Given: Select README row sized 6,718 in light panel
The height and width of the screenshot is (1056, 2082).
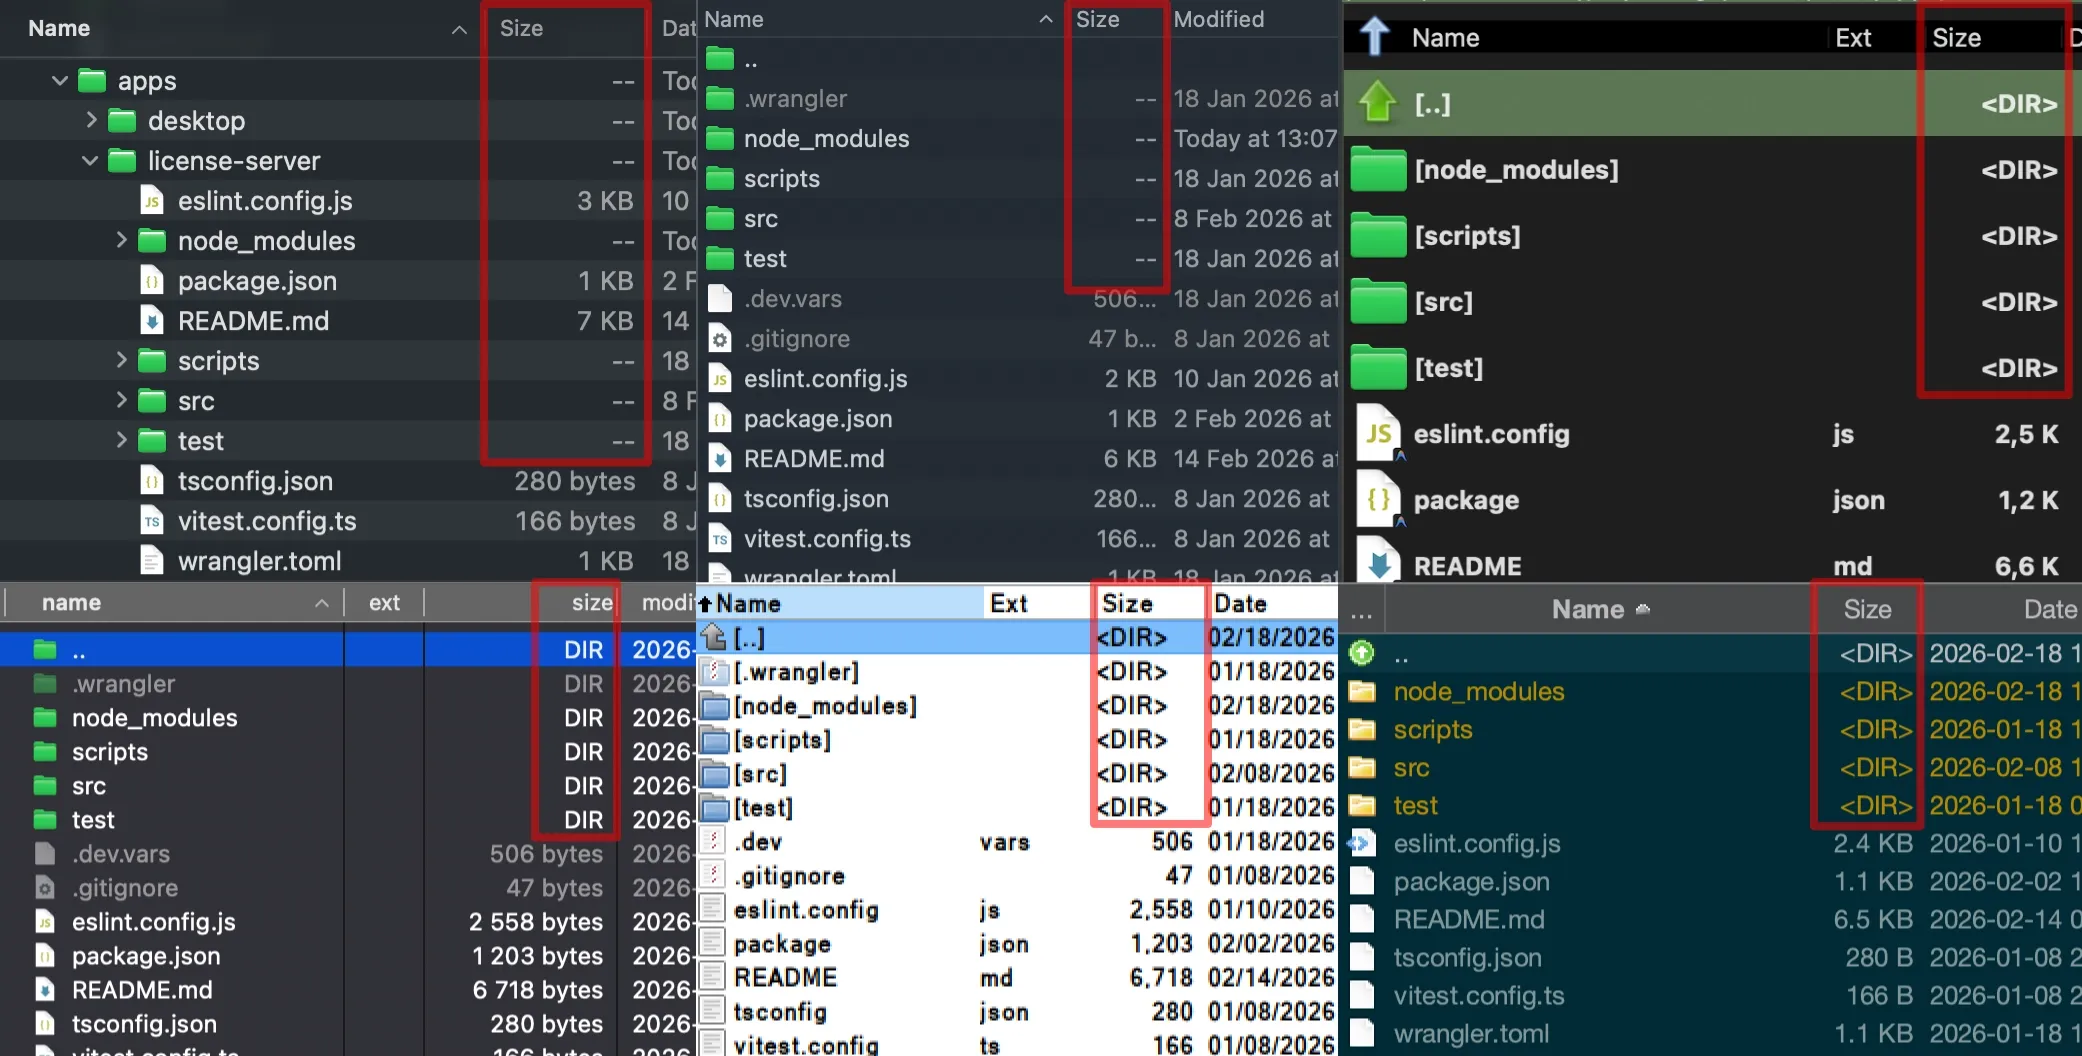Looking at the screenshot, I should 1018,977.
